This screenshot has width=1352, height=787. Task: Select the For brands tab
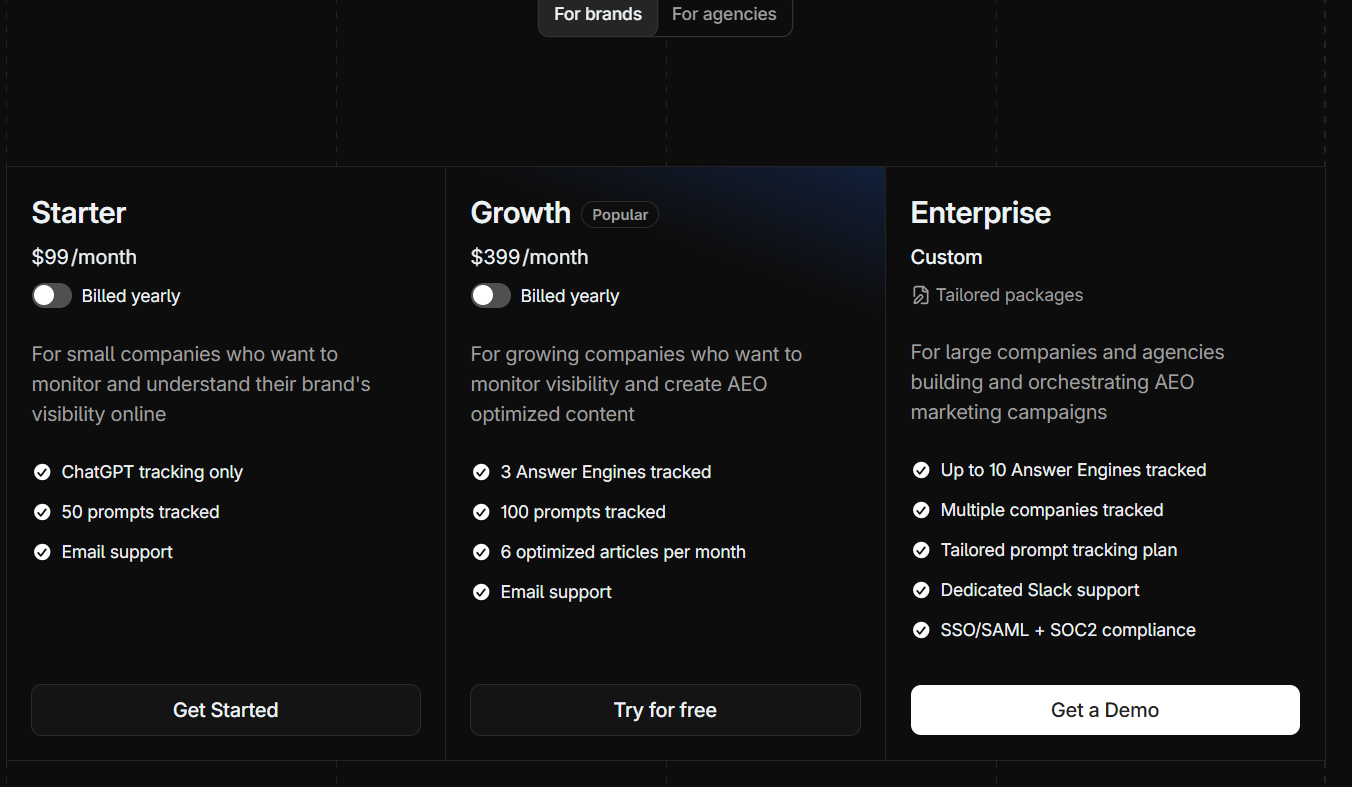click(598, 15)
